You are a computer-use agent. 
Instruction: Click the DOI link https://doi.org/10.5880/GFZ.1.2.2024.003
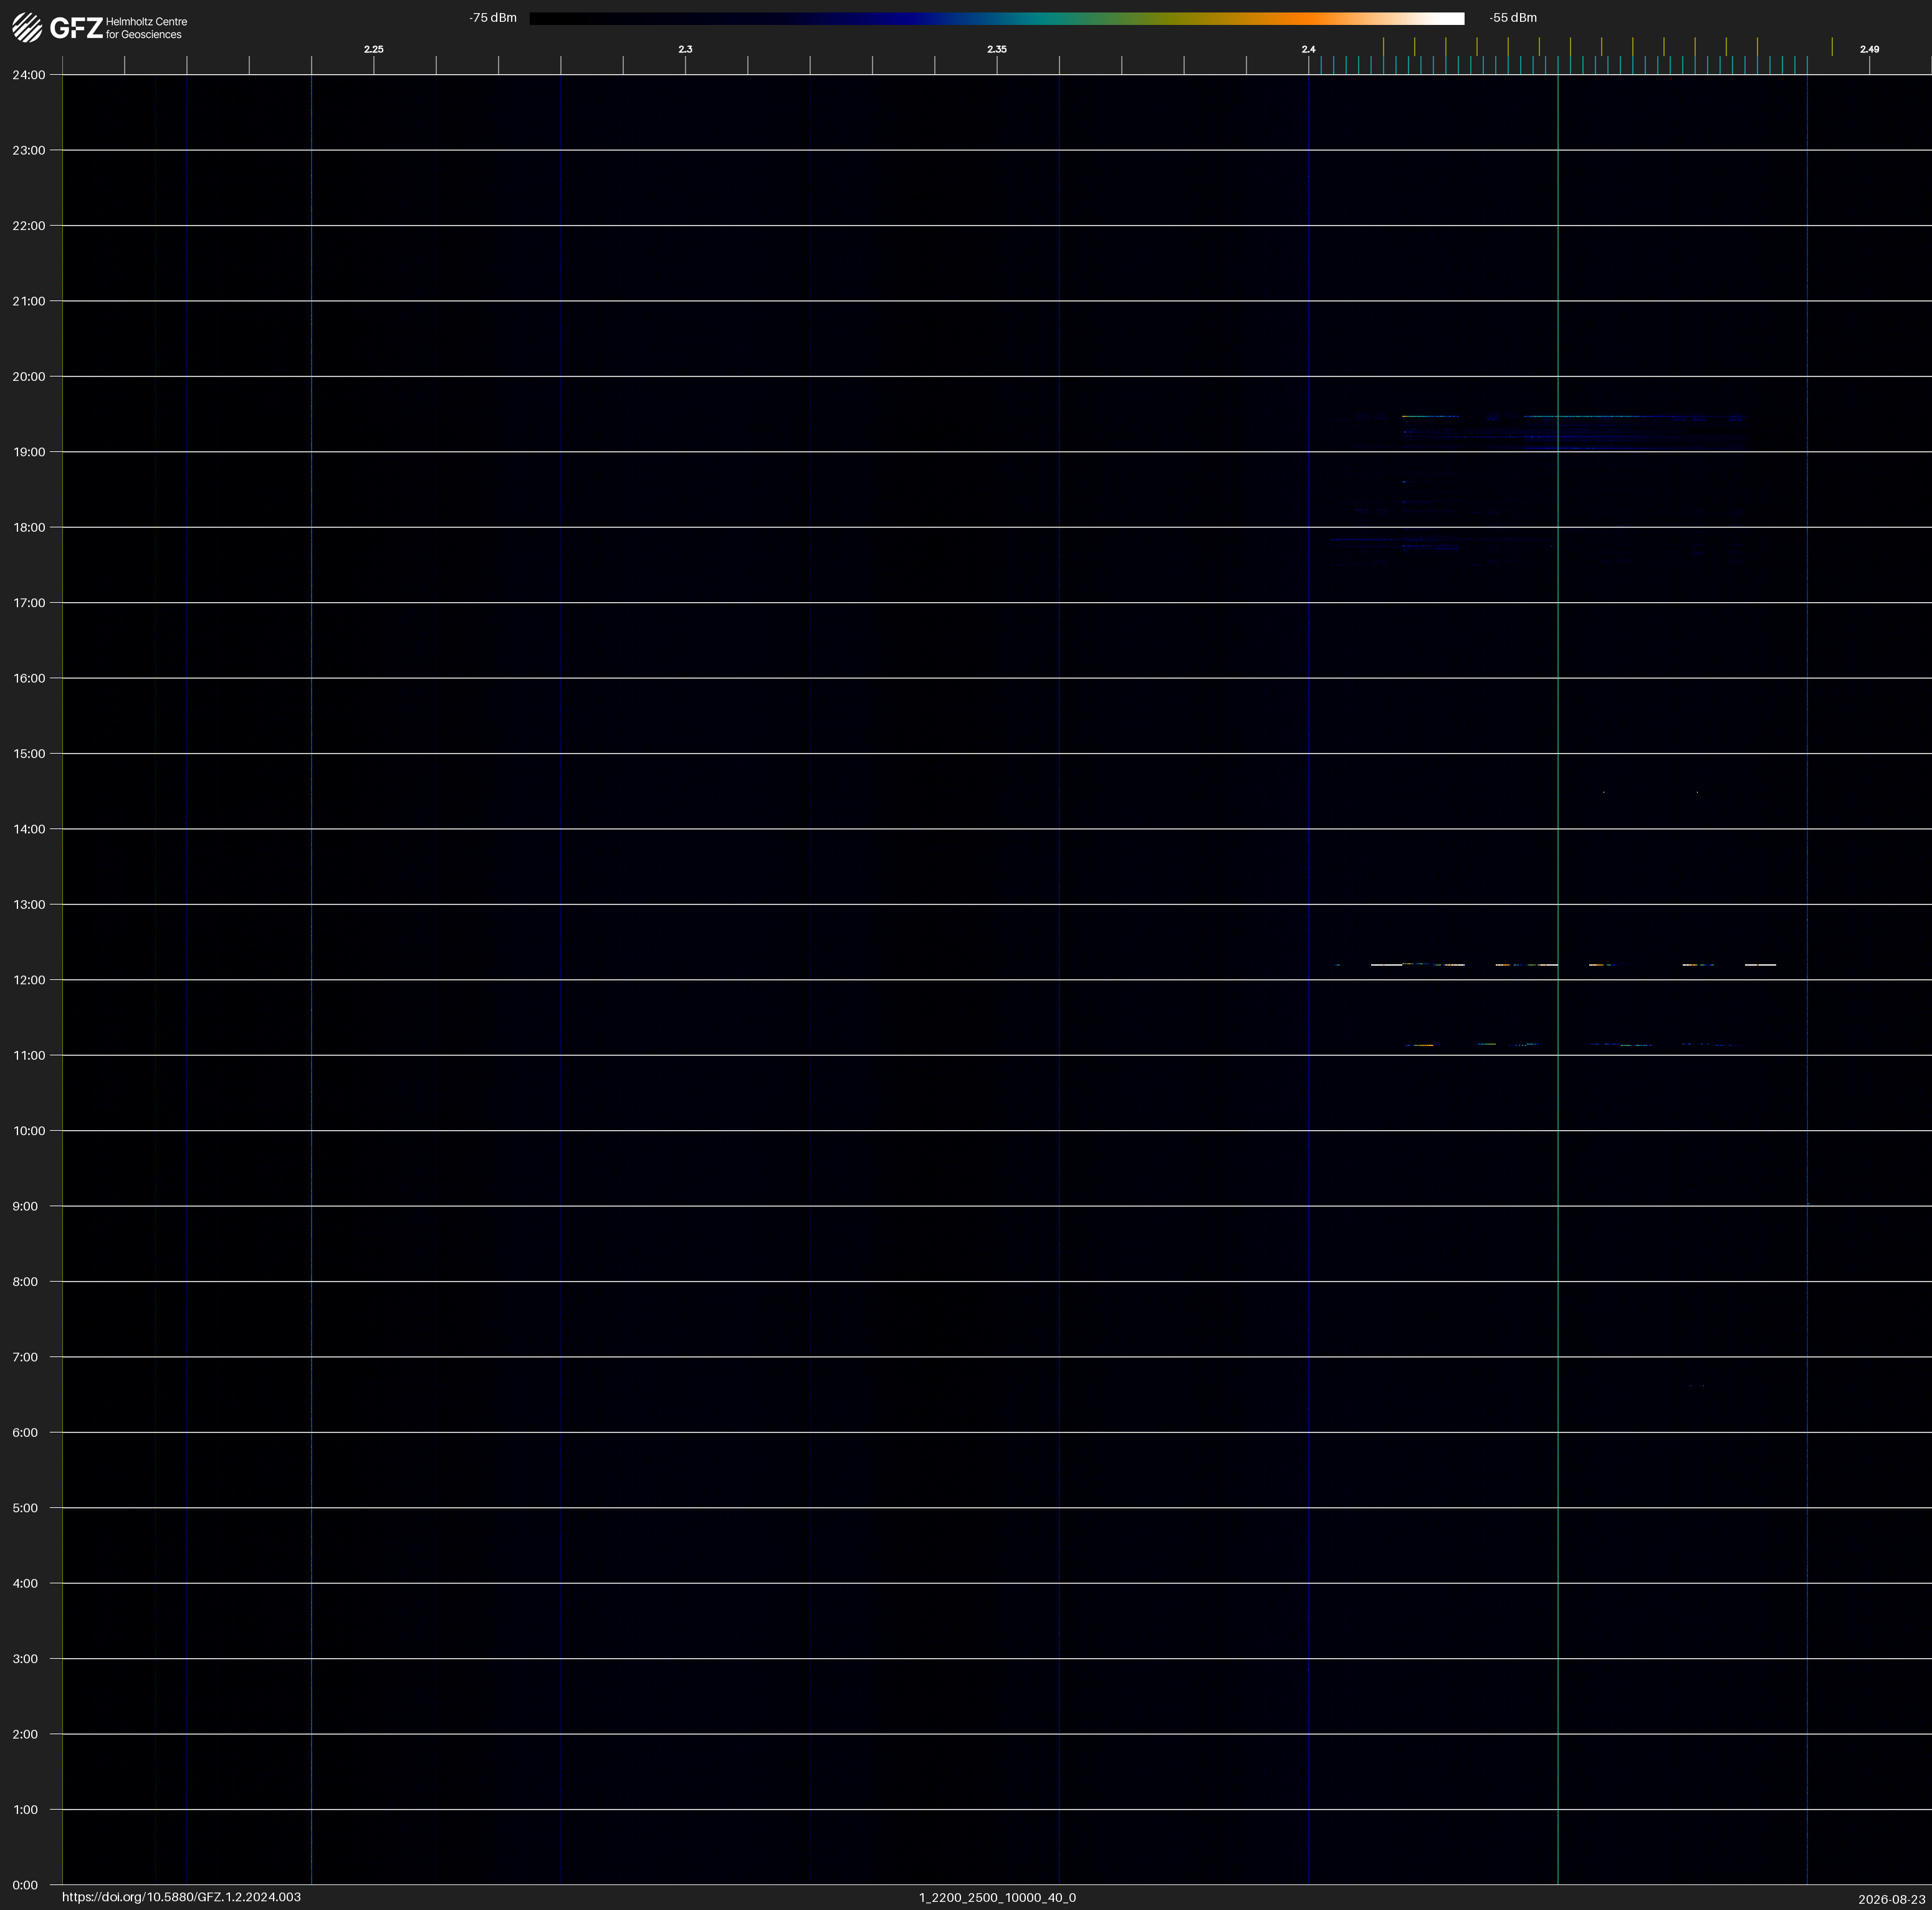point(181,1897)
